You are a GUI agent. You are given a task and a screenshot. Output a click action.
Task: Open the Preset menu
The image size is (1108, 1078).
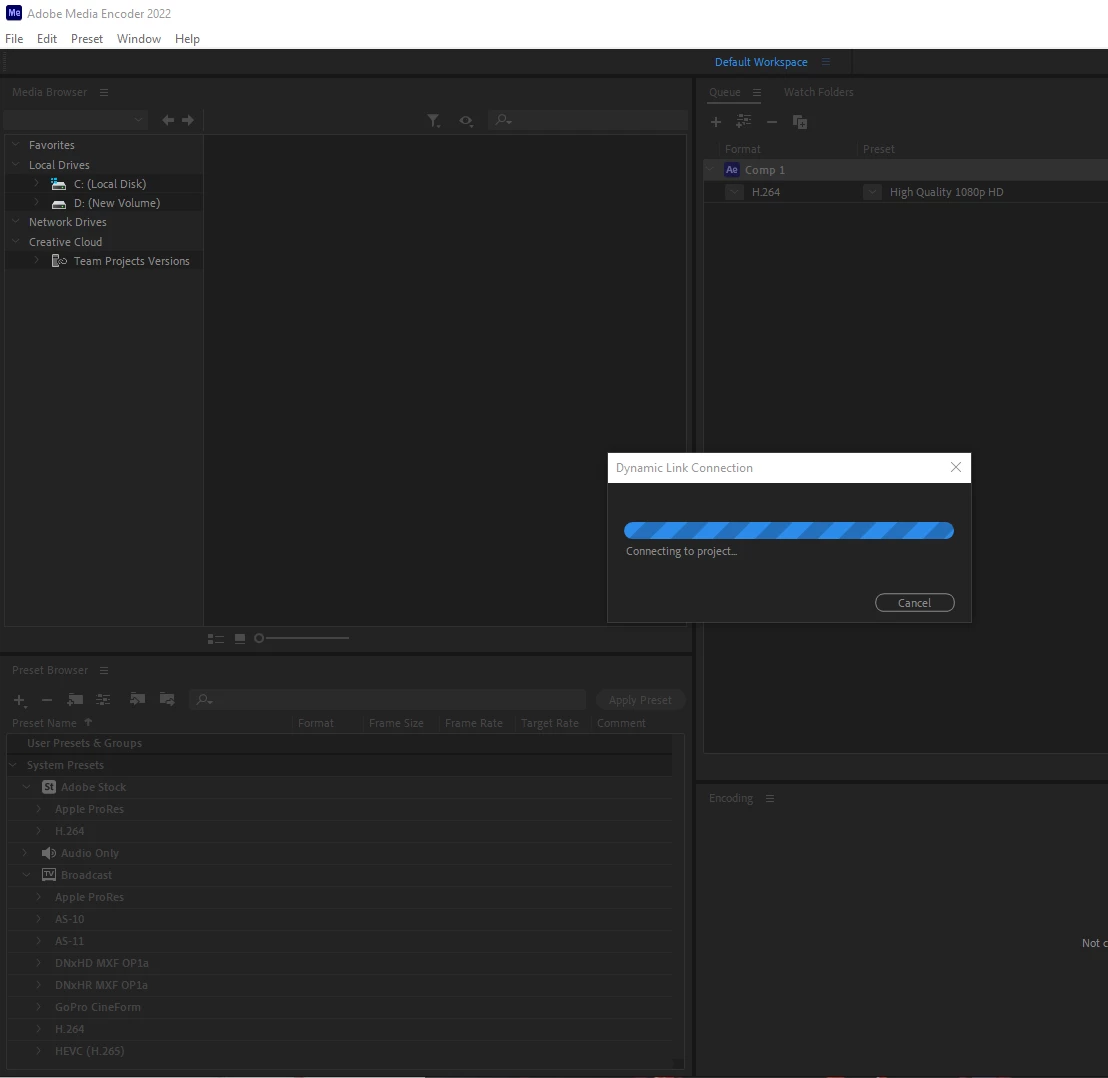(86, 39)
